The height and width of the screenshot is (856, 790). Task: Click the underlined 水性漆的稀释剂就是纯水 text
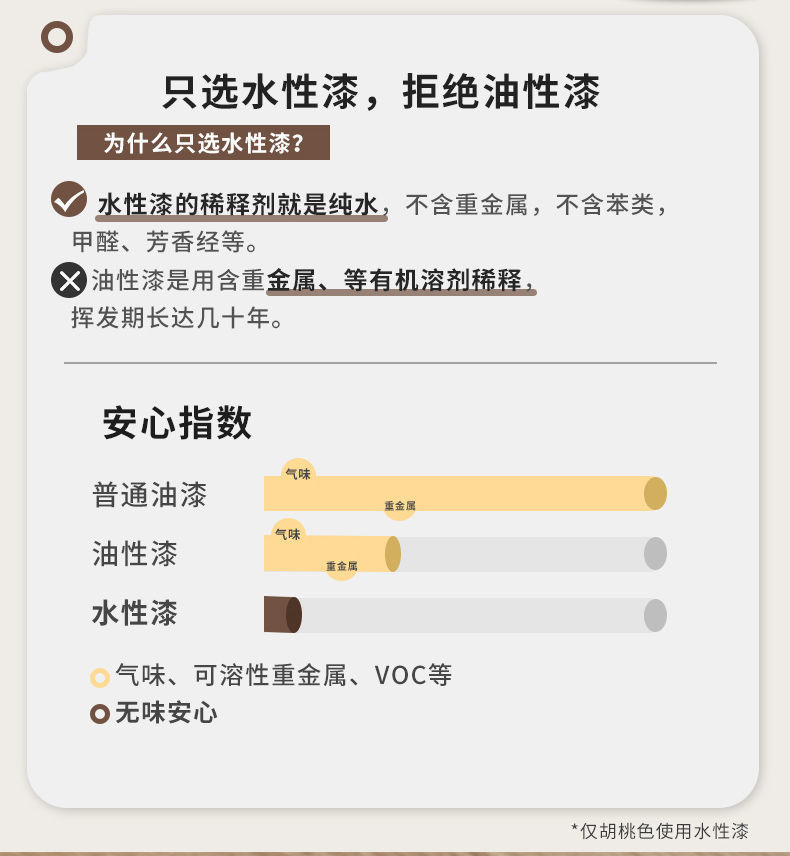pos(240,205)
